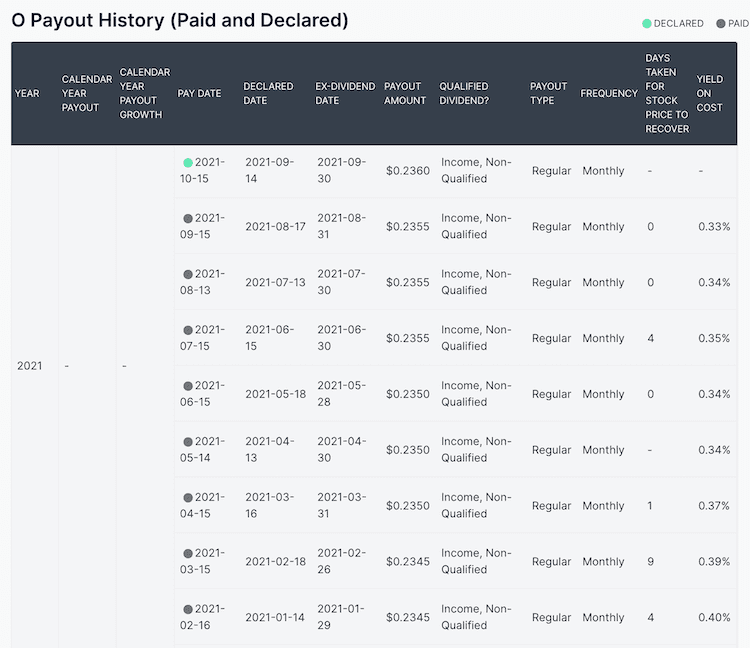Click ex-dividend date 2021-01-29
This screenshot has height=648, width=750.
click(341, 617)
